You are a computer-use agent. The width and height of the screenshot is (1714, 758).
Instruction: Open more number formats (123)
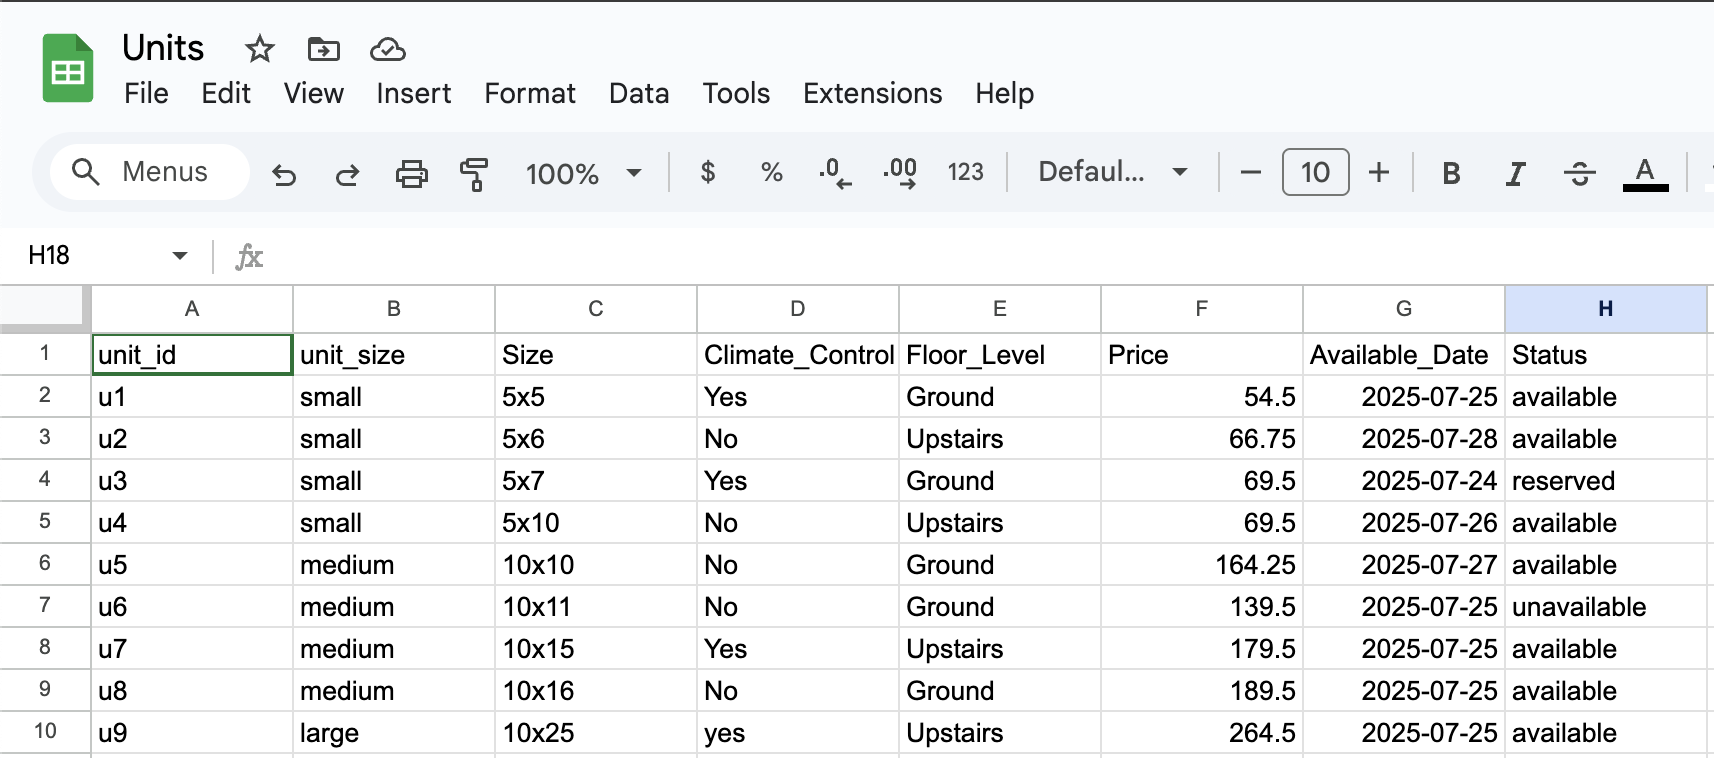click(966, 172)
